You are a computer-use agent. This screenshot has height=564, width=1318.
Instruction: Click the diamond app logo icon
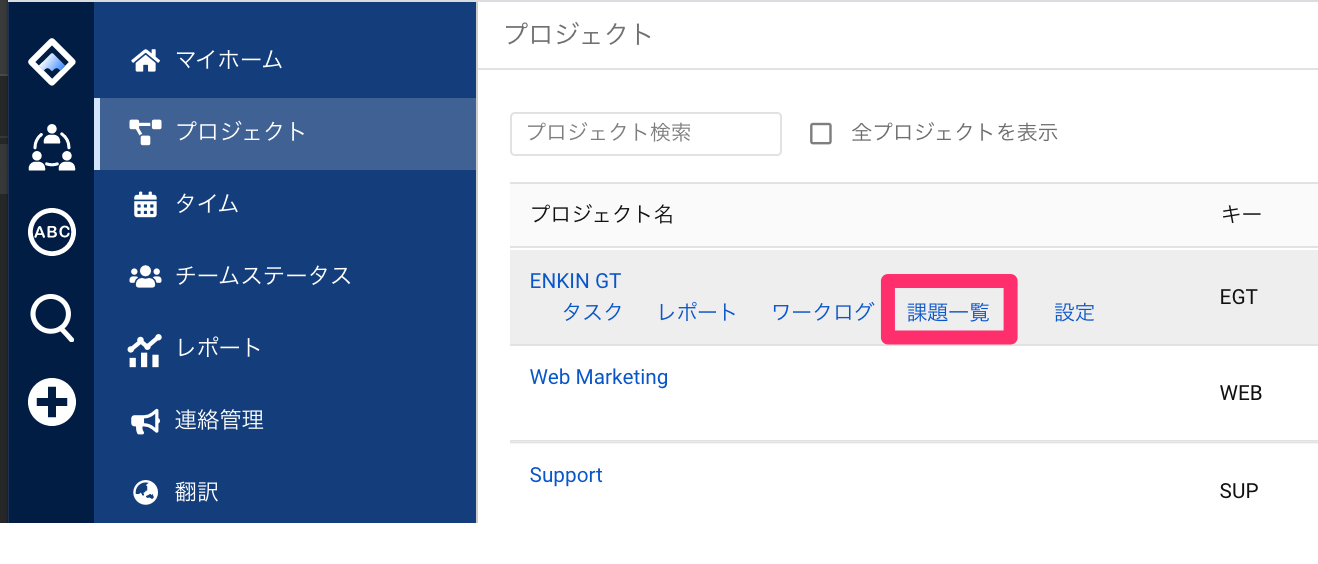click(52, 61)
